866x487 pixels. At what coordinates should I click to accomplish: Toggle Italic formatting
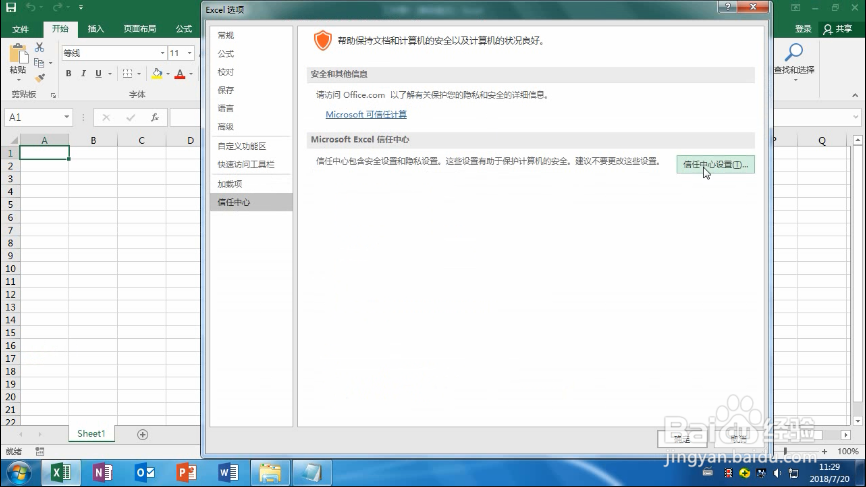(83, 73)
